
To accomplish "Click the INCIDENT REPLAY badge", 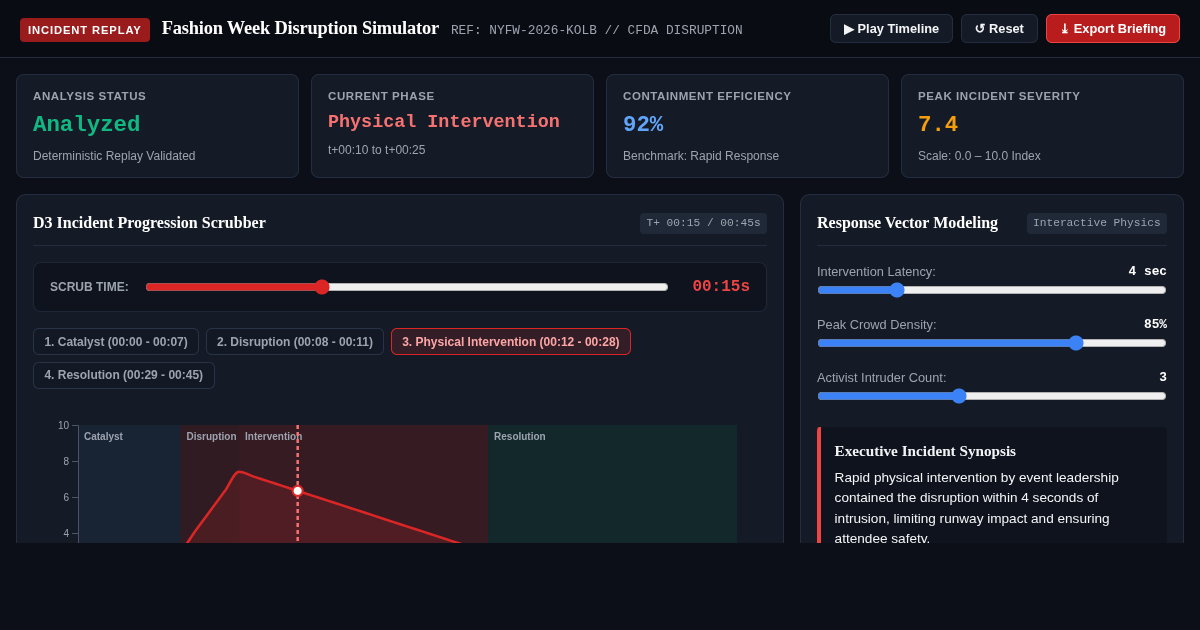I will point(85,30).
